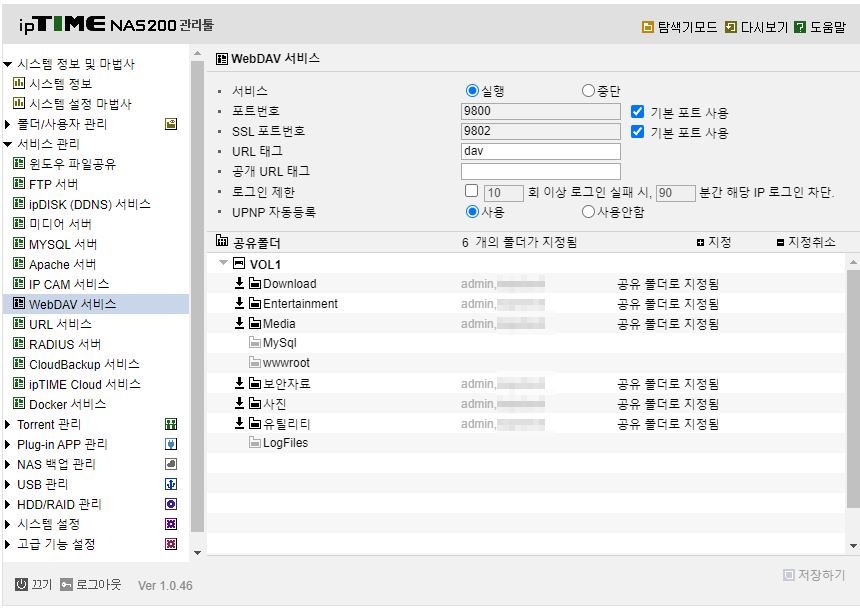This screenshot has height=615, width=860.
Task: Enable the 로그인 제한 checkbox
Action: pyautogui.click(x=471, y=191)
